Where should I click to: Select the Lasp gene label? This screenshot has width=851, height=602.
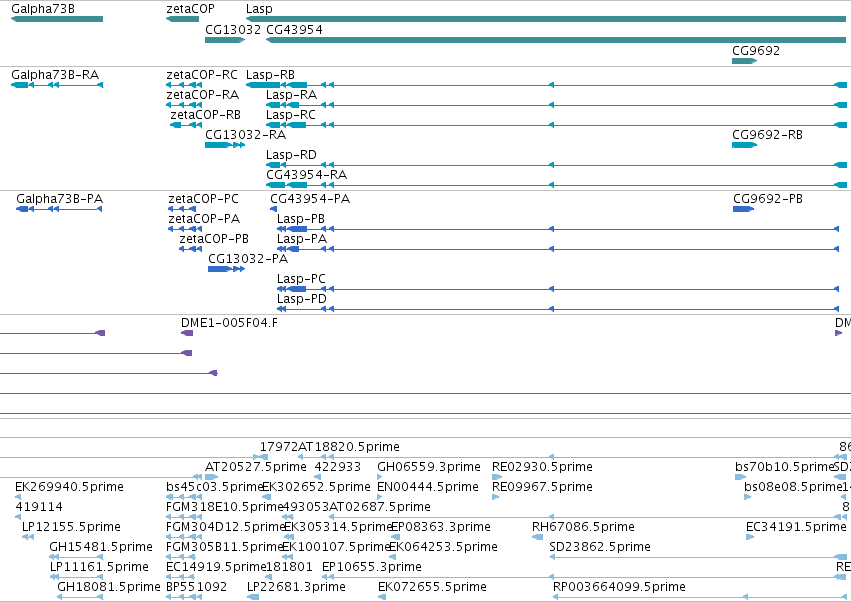[259, 9]
